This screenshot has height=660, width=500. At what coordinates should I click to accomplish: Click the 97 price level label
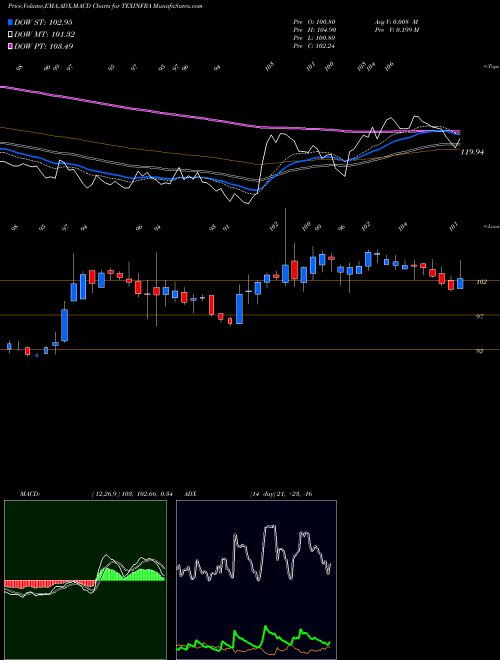479,317
